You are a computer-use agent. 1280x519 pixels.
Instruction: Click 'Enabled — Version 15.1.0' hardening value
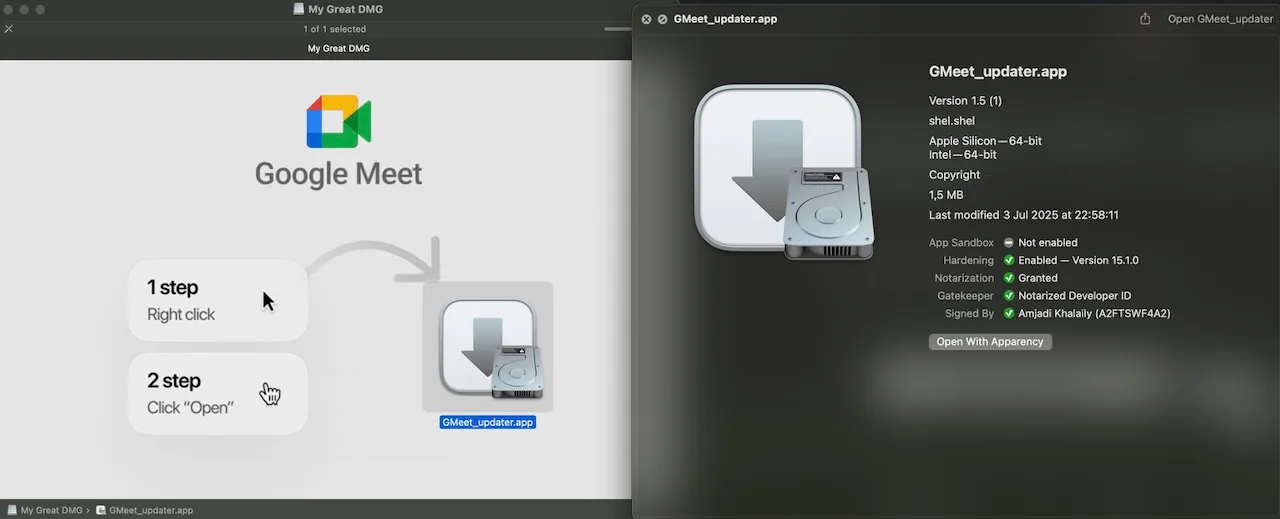click(x=1078, y=260)
